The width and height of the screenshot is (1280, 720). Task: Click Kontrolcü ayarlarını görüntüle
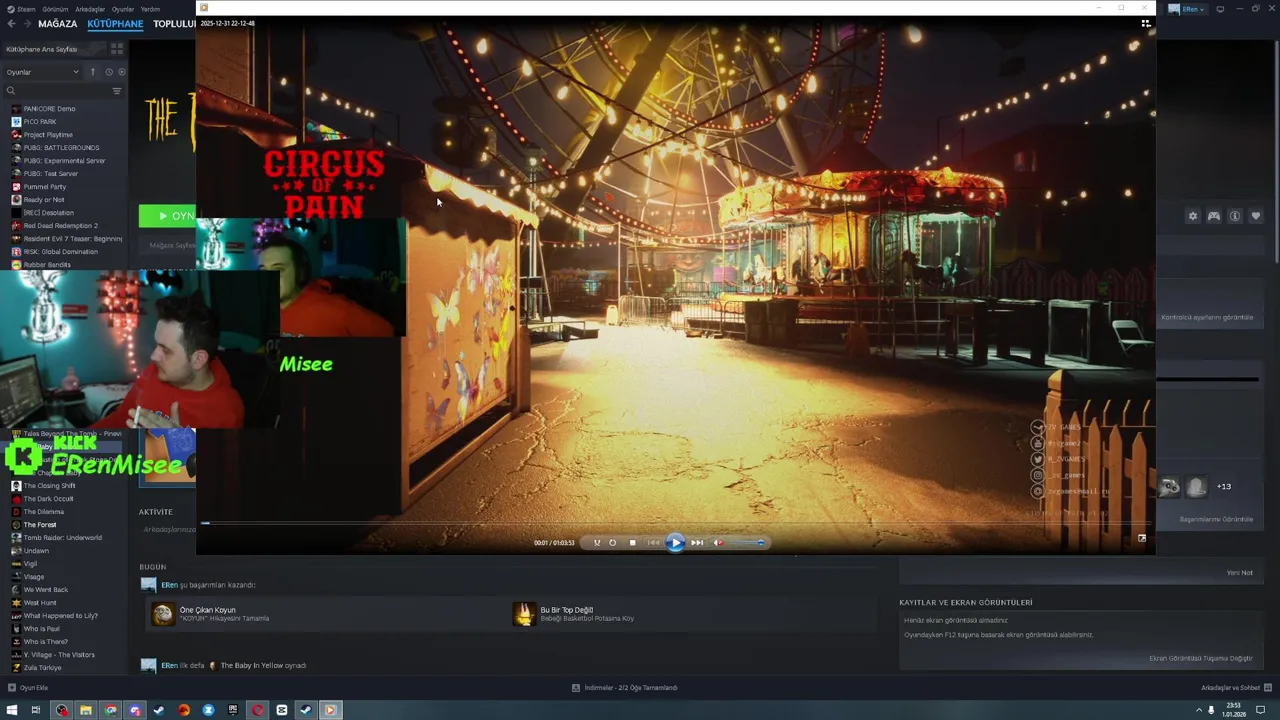pos(1207,317)
